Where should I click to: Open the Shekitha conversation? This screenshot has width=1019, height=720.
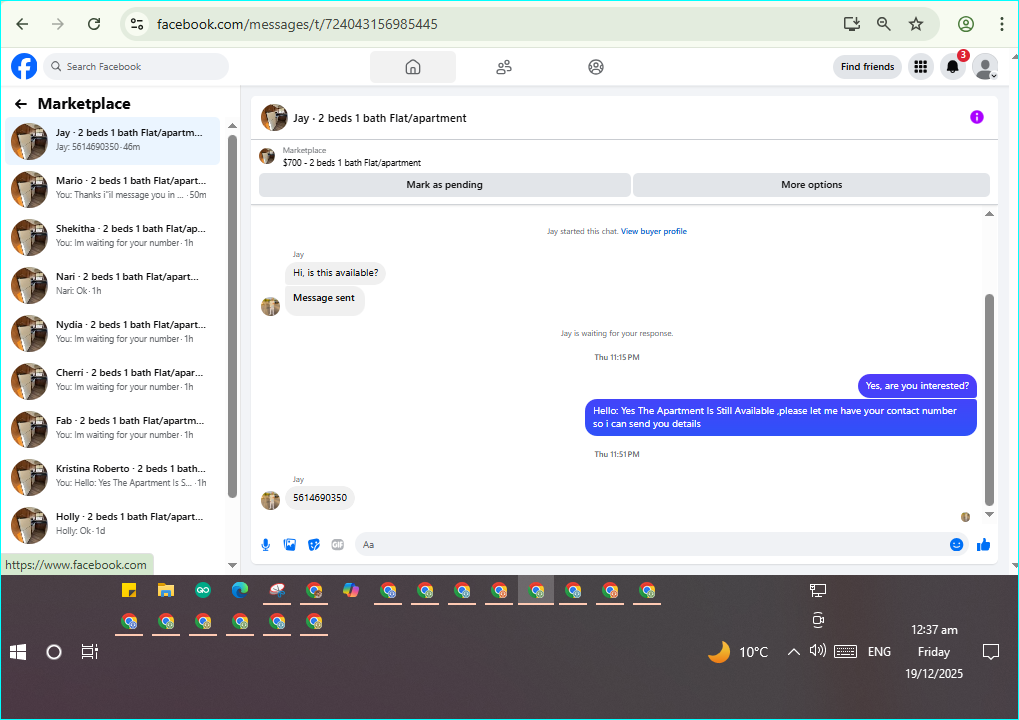coord(112,237)
